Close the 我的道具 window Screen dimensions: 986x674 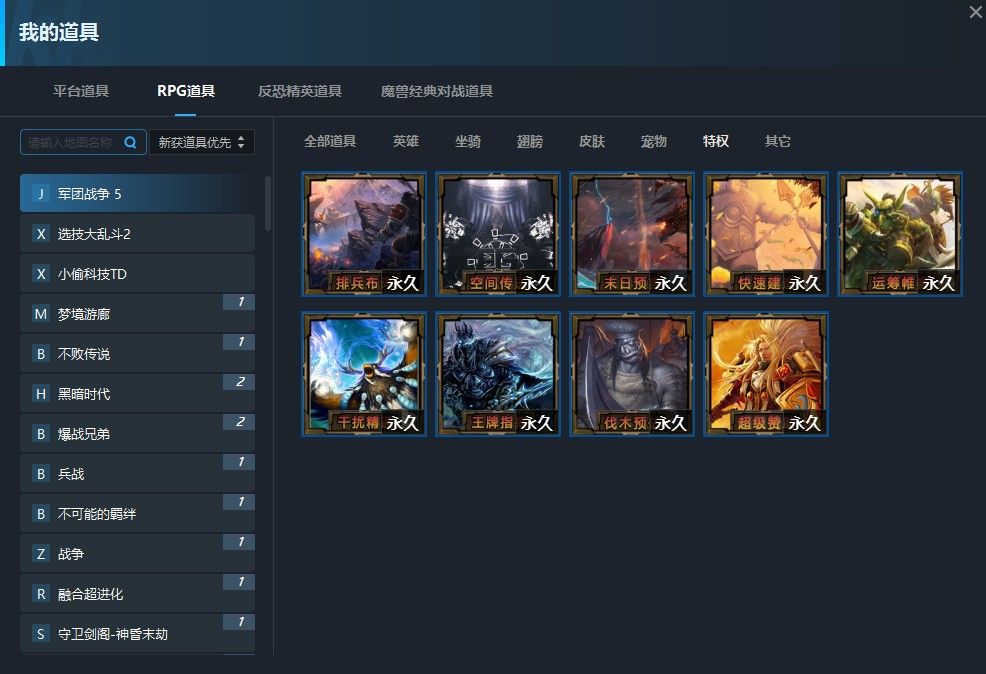coord(976,11)
